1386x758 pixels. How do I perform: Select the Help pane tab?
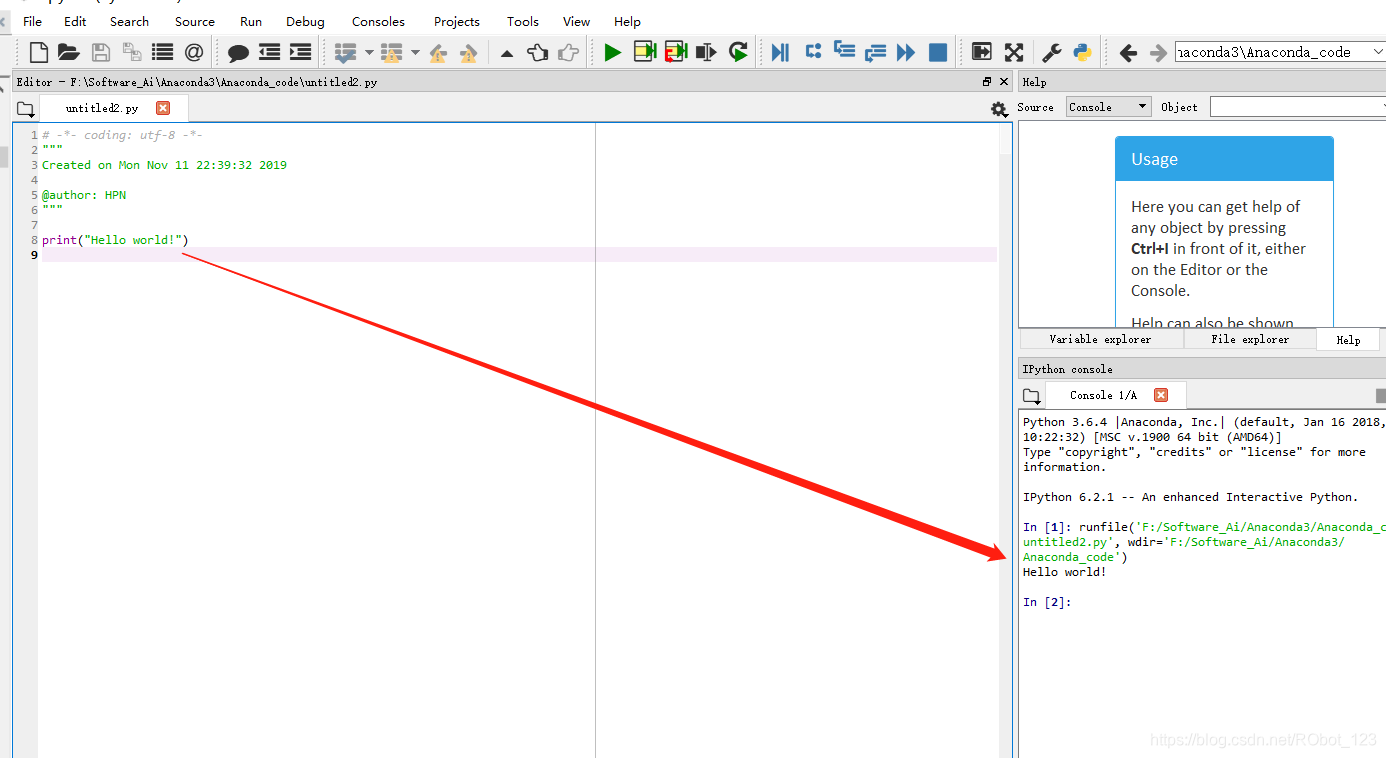click(x=1349, y=340)
